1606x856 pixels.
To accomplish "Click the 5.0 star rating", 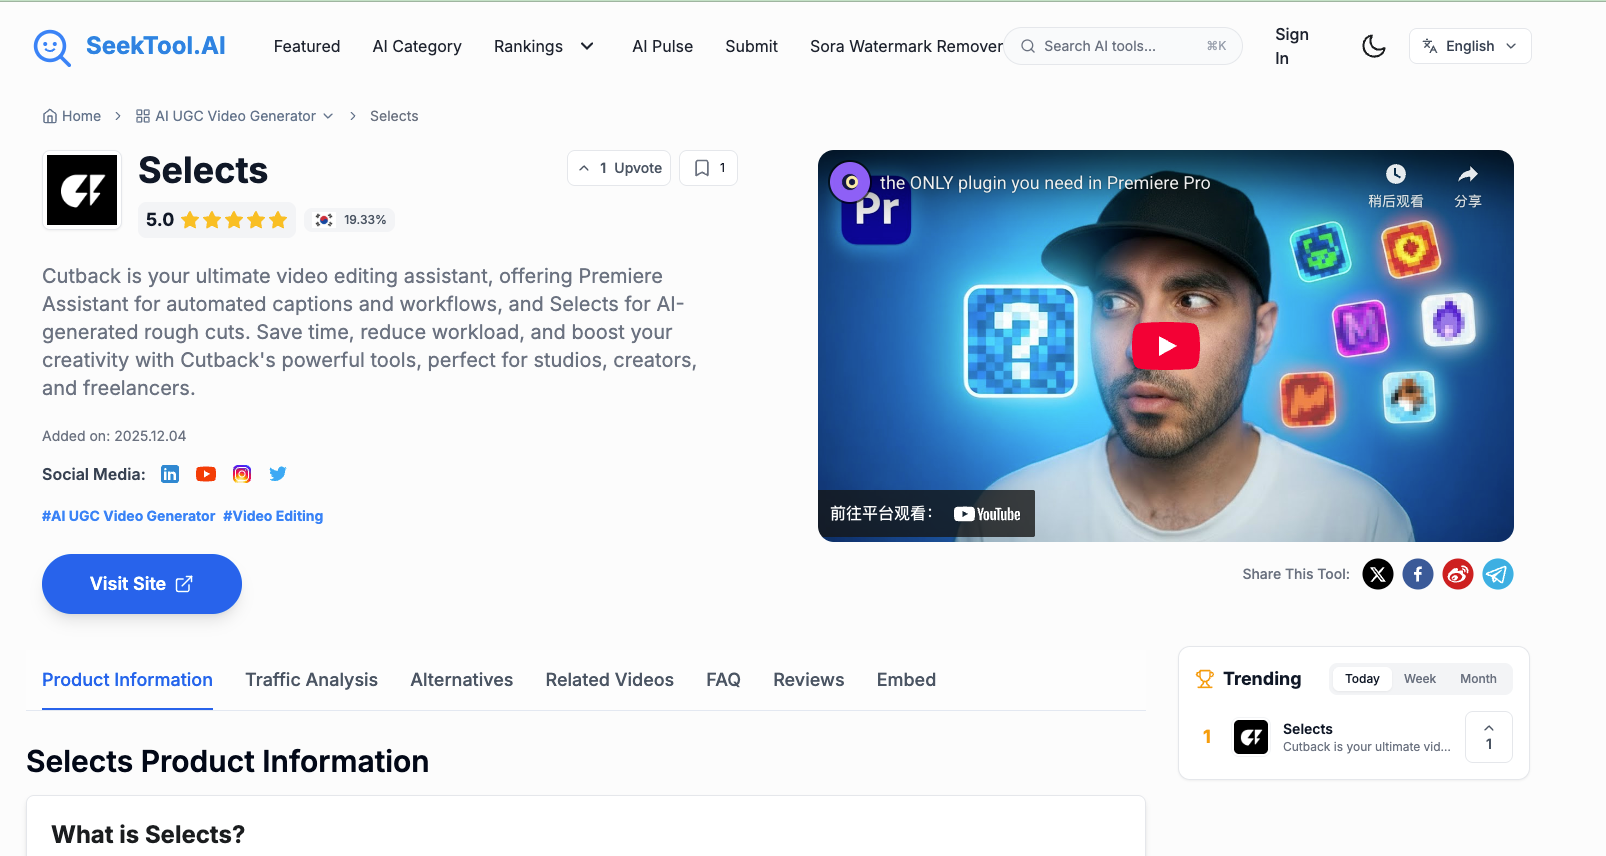I will 216,220.
